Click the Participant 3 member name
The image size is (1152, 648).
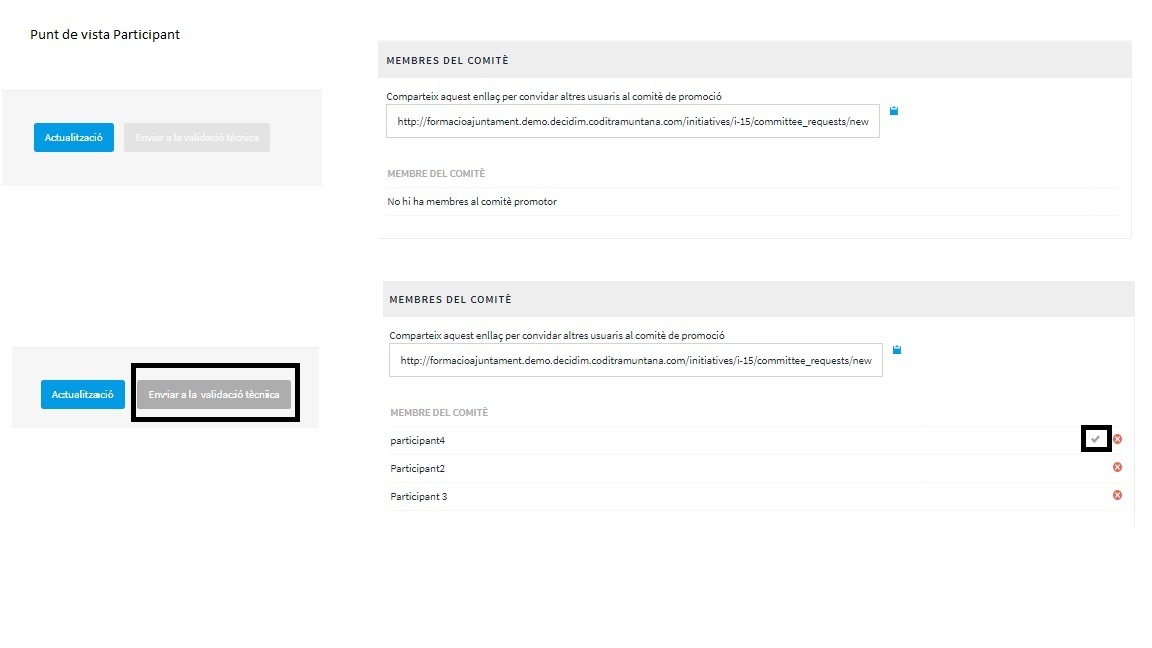coord(418,496)
